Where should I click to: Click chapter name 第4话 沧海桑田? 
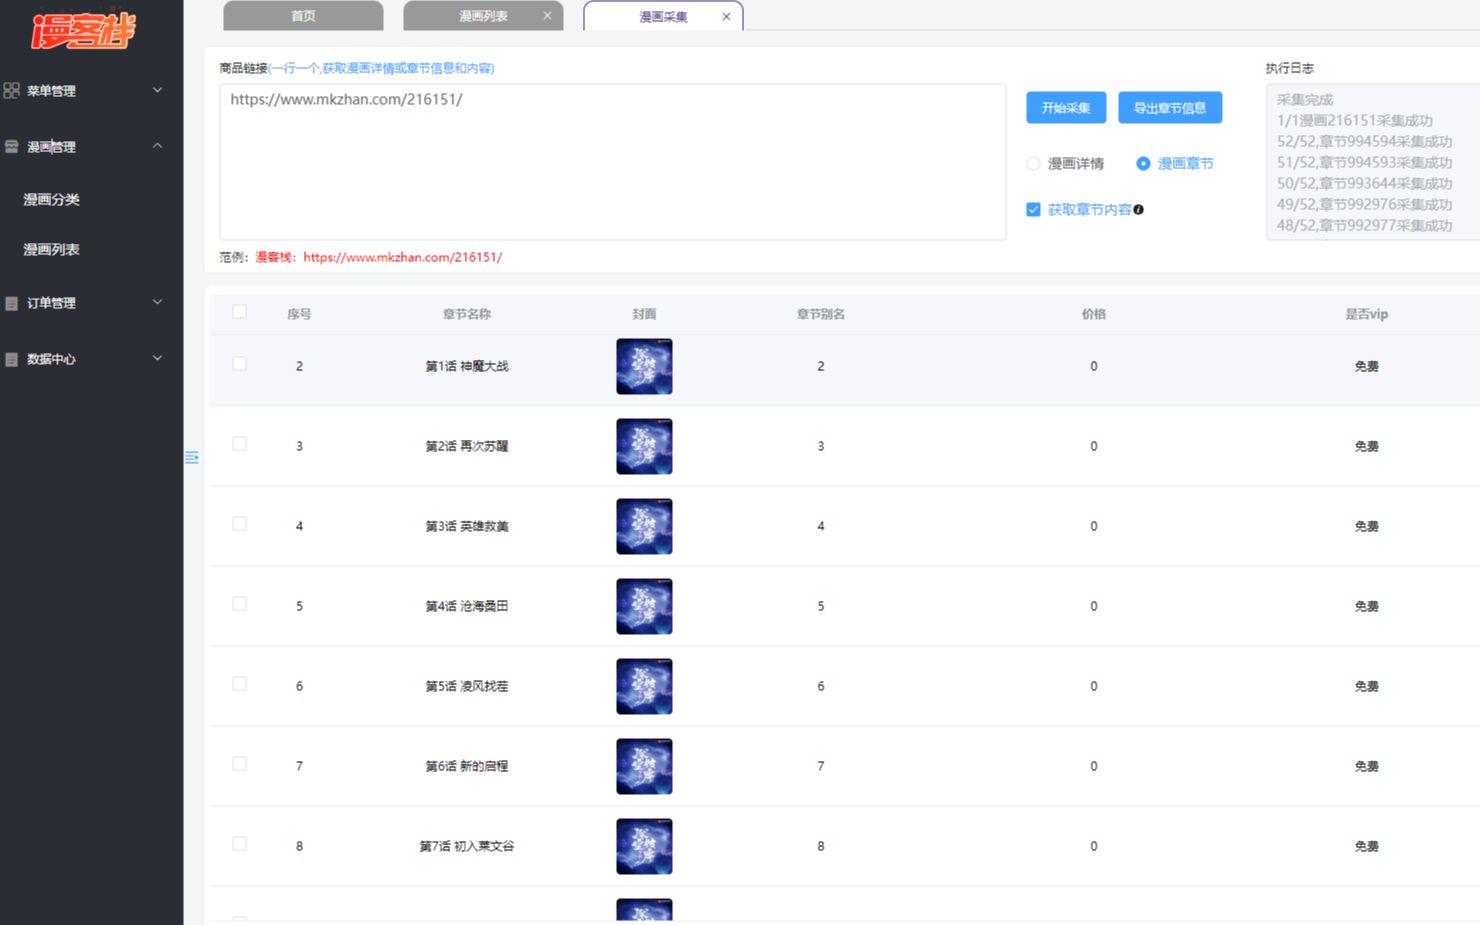tap(467, 606)
